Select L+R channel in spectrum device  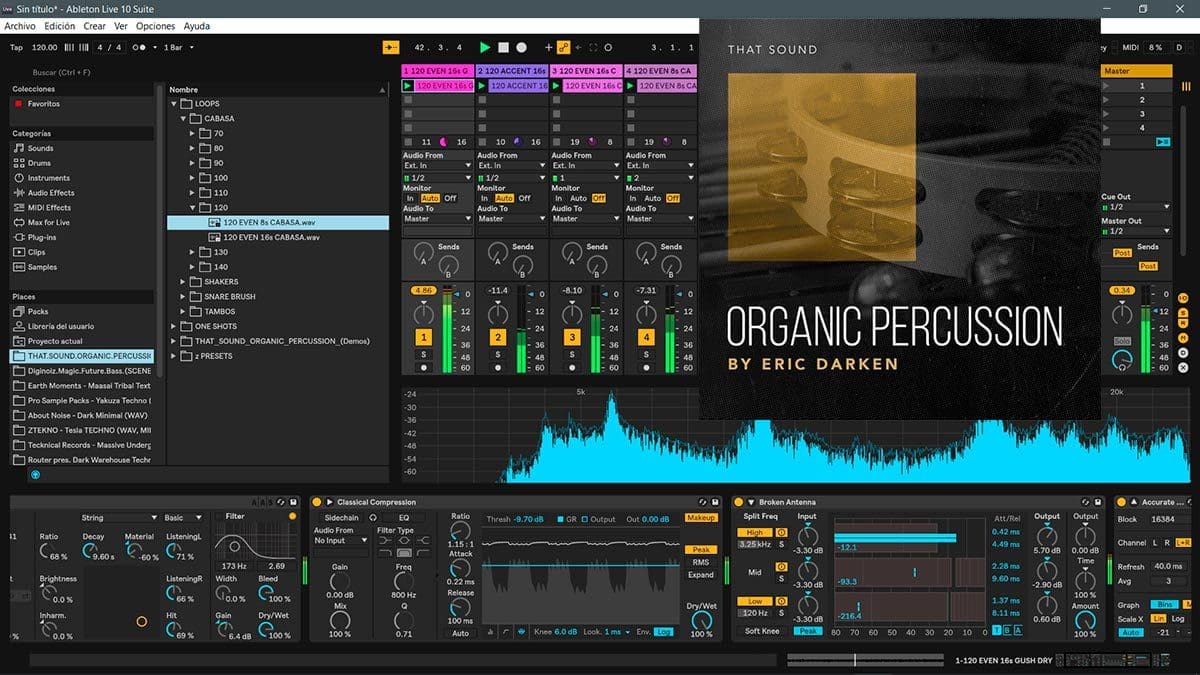tap(1184, 542)
